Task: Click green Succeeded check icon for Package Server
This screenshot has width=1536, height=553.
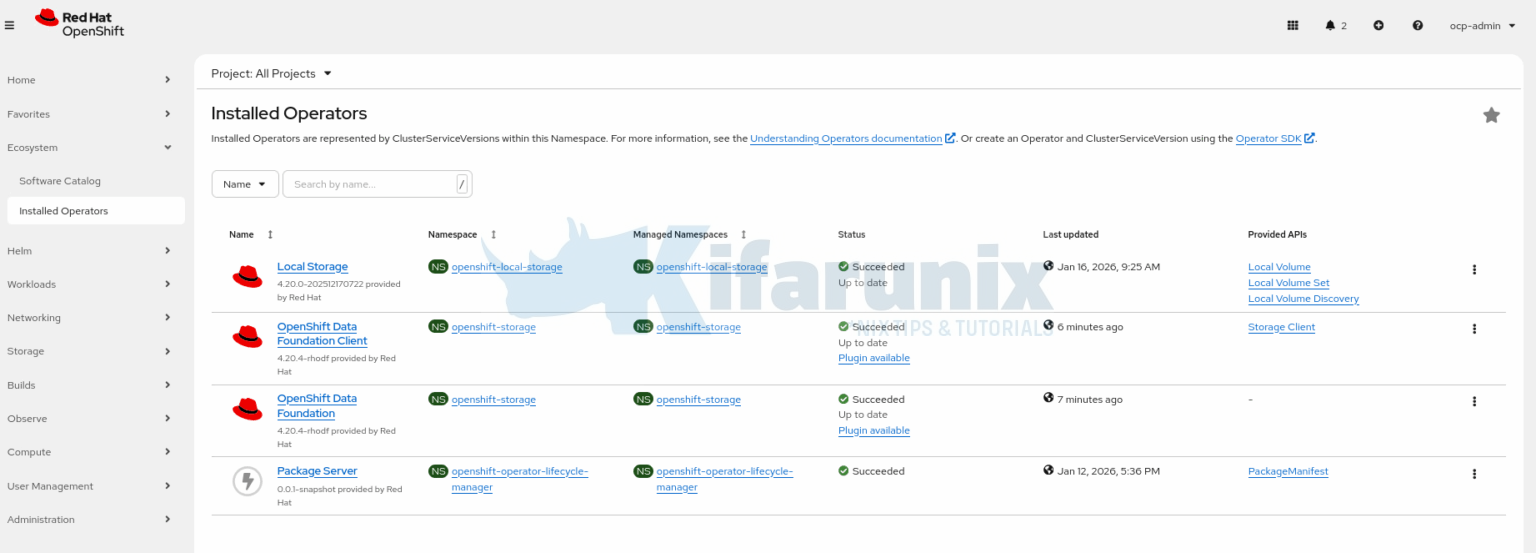Action: pos(843,471)
